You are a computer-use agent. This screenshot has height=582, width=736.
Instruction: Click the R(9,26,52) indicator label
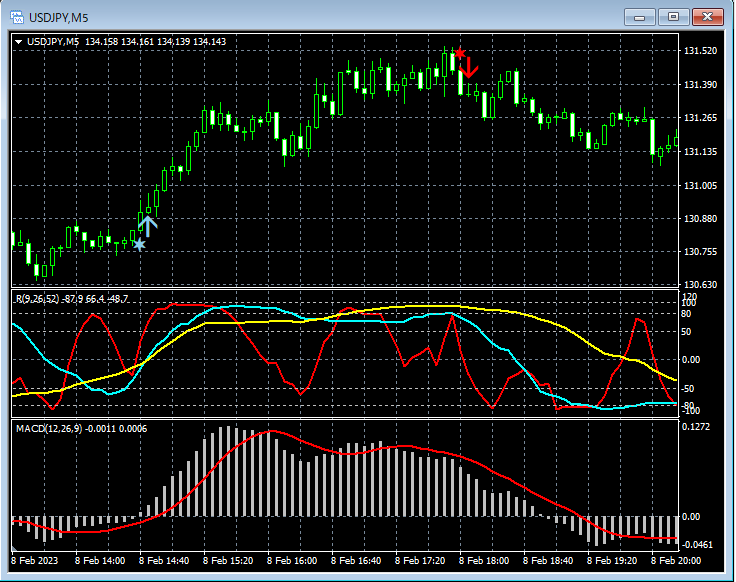click(37, 299)
